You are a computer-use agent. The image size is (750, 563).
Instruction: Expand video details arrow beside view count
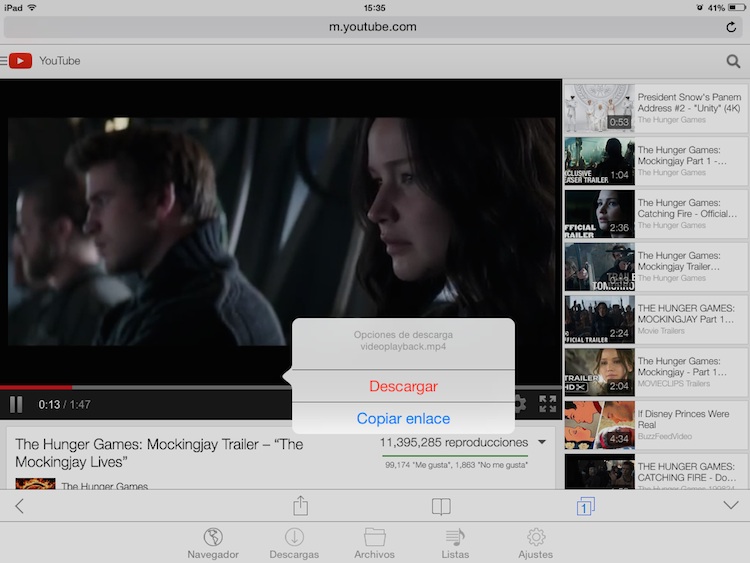(542, 442)
